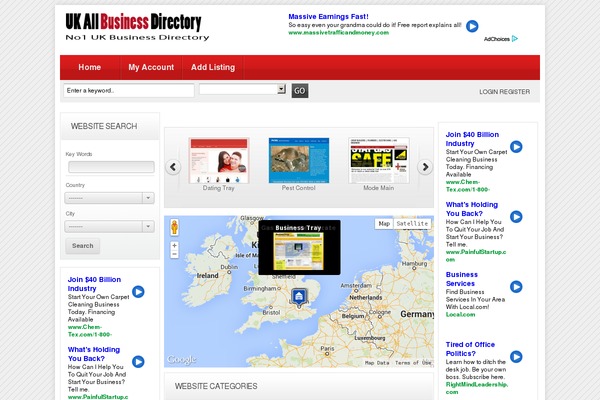This screenshot has height=400, width=600.
Task: Click the UK All Business Directory logo
Action: pyautogui.click(x=137, y=26)
